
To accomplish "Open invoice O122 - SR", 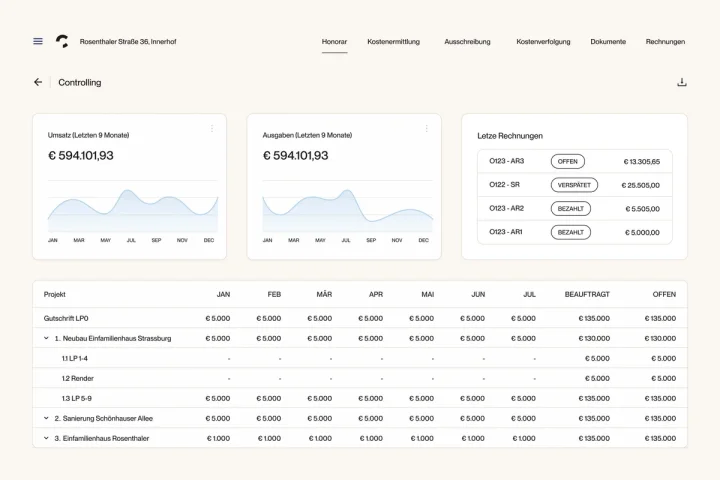I will click(575, 185).
